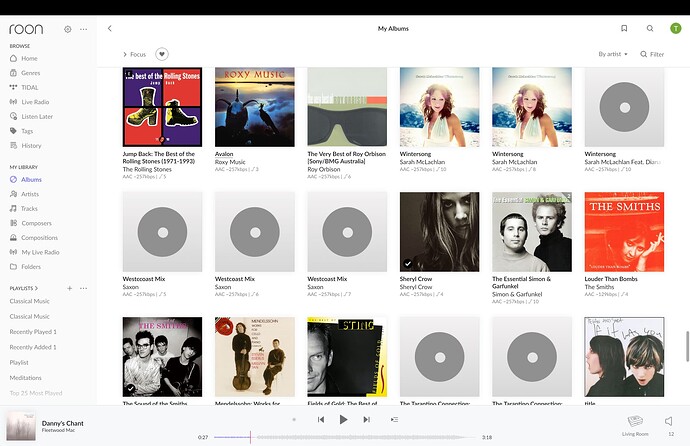
Task: Skip to previous track
Action: pyautogui.click(x=321, y=420)
